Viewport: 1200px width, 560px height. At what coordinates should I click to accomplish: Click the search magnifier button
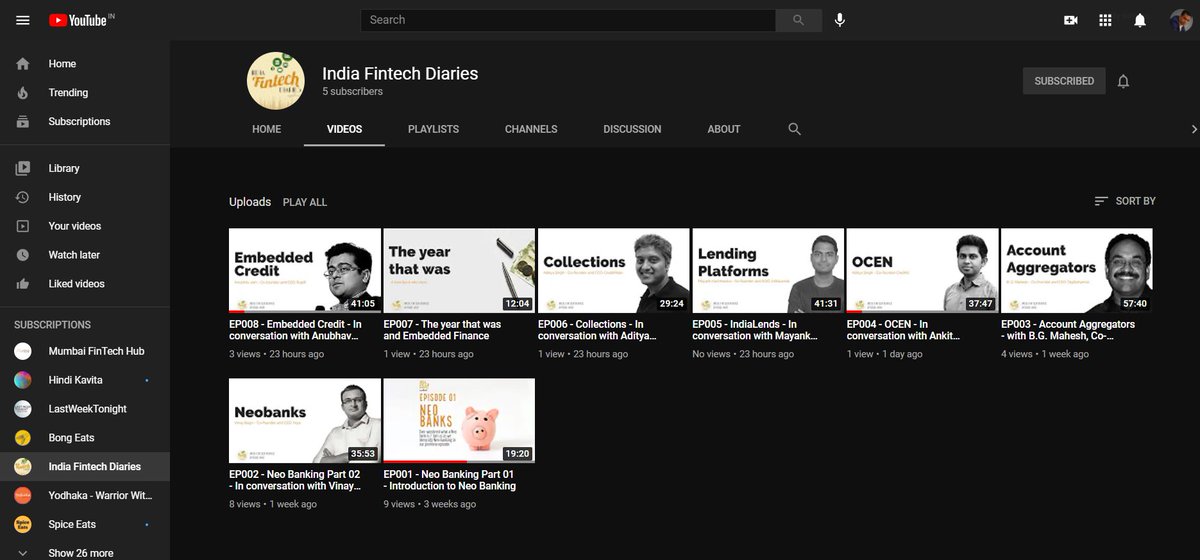(x=798, y=20)
